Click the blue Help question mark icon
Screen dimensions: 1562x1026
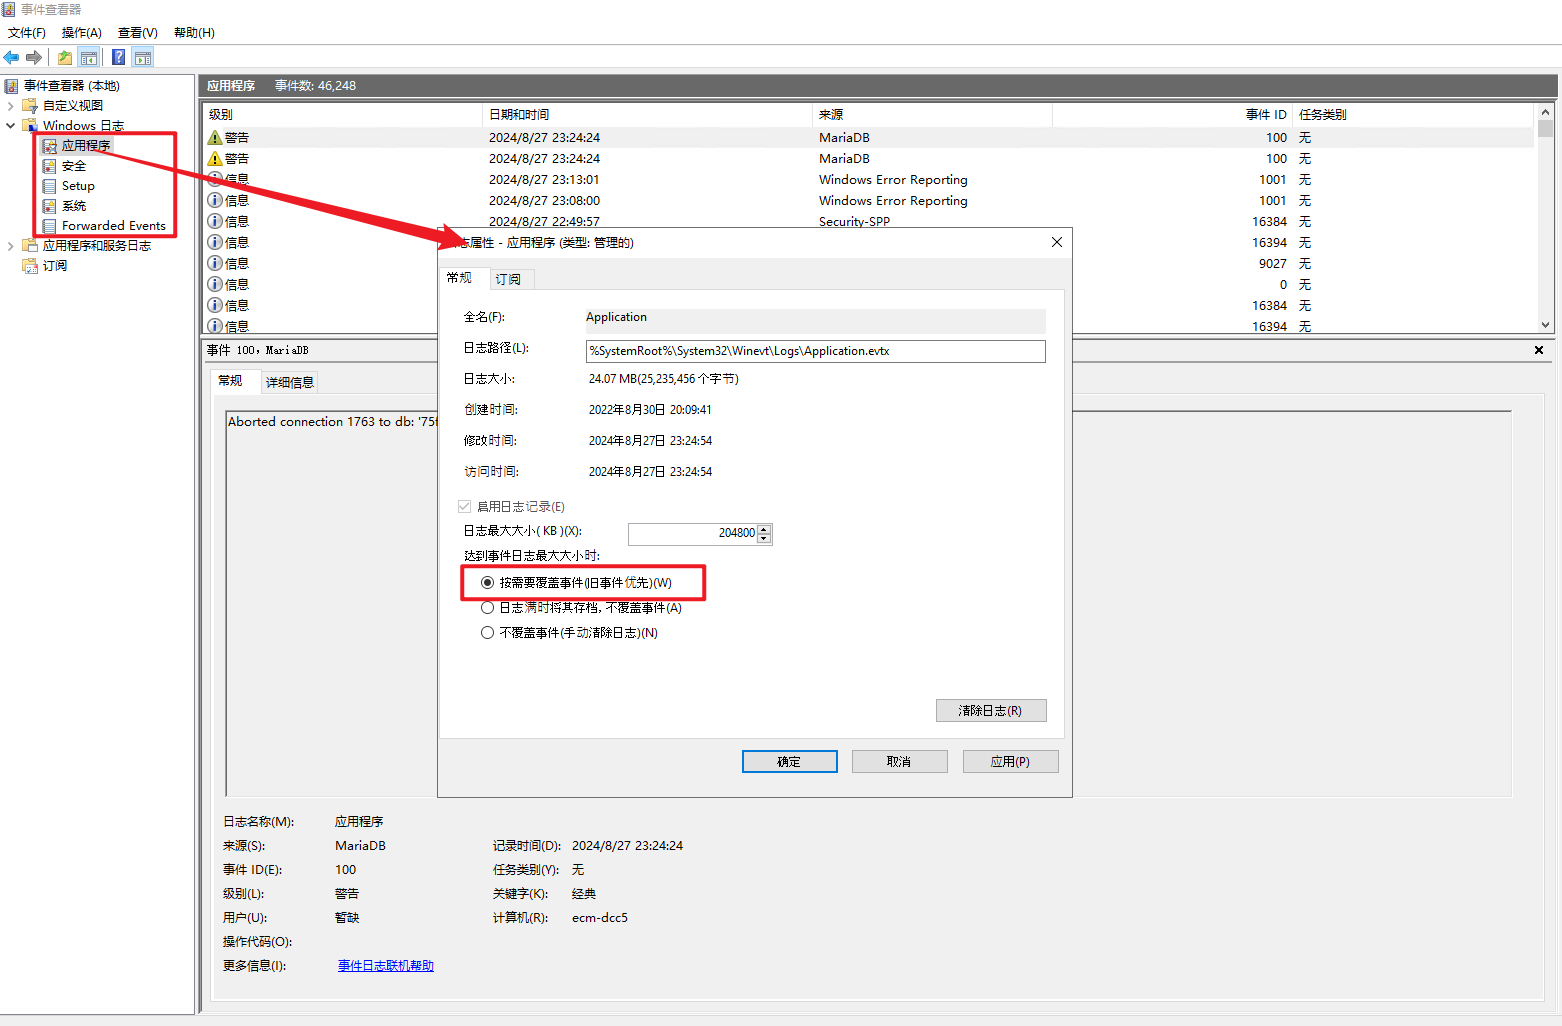coord(118,57)
